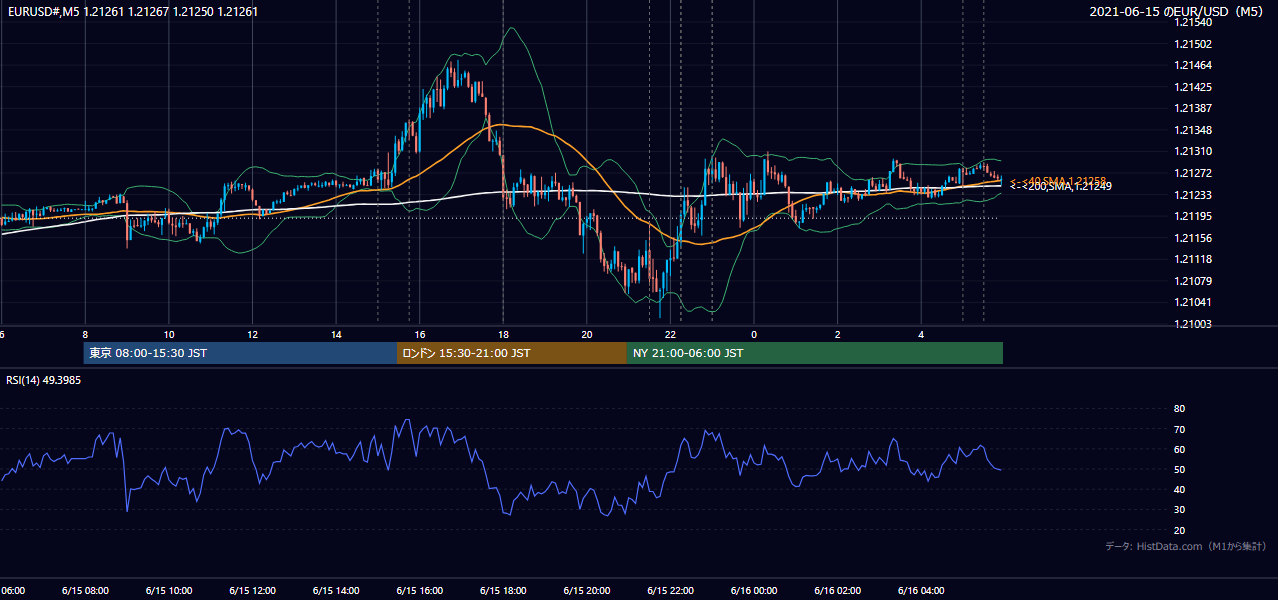The width and height of the screenshot is (1278, 600).
Task: Click hour marker 12 under the price chart
Action: [x=253, y=335]
